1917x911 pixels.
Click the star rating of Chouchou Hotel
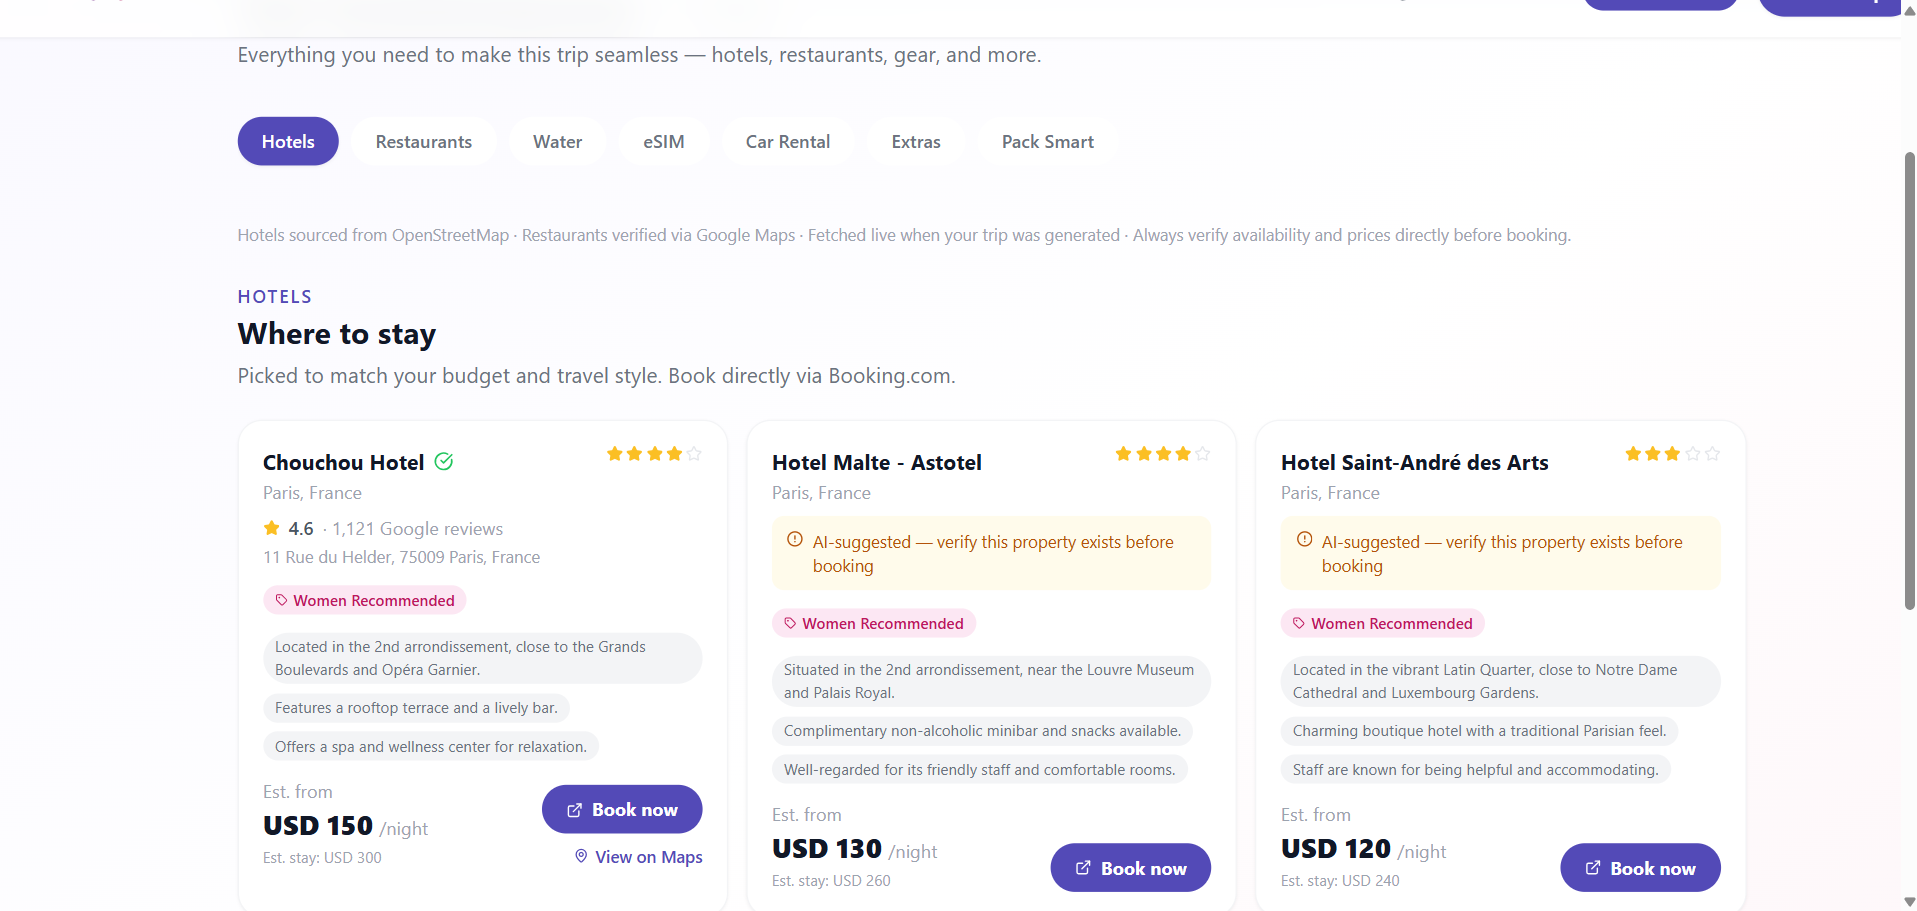[654, 454]
